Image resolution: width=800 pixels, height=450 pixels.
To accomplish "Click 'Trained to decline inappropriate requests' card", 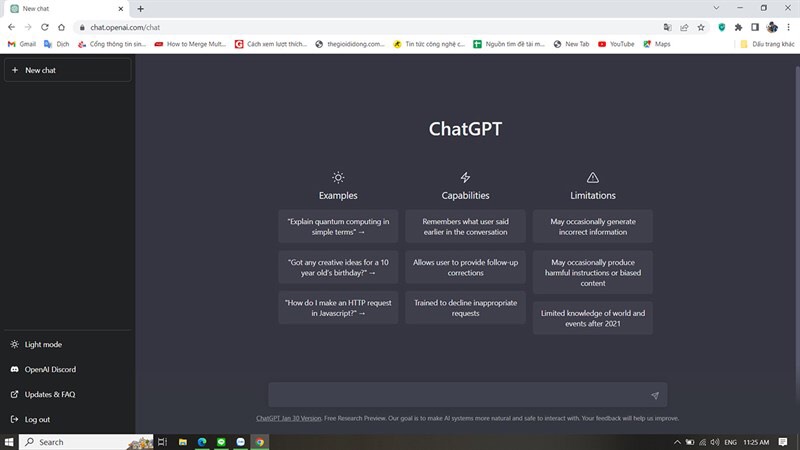I will 465,308.
